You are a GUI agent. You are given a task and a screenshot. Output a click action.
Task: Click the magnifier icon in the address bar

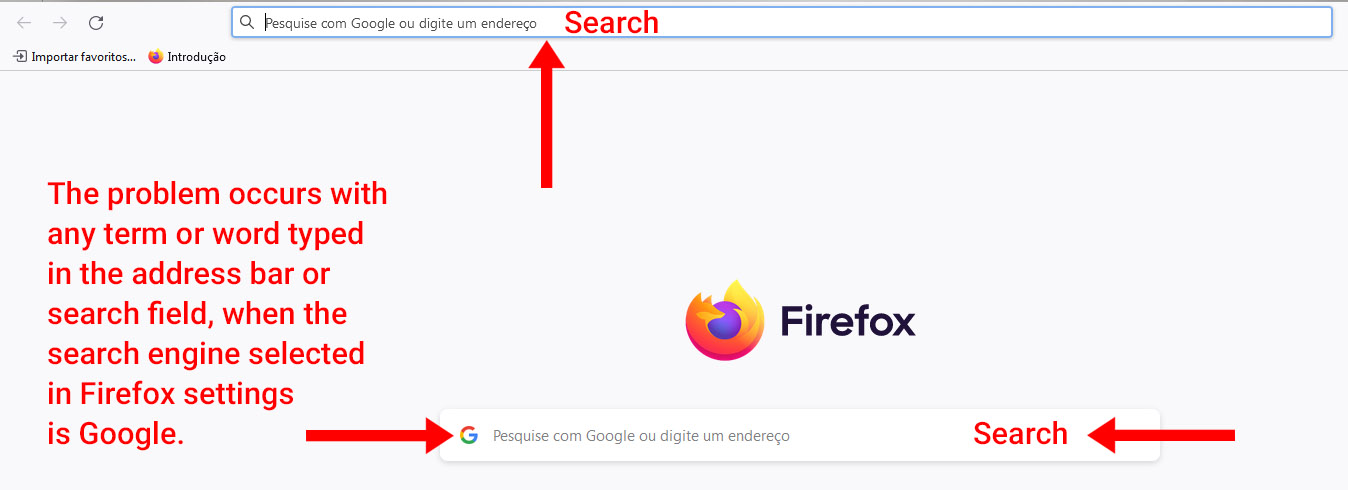(x=247, y=22)
